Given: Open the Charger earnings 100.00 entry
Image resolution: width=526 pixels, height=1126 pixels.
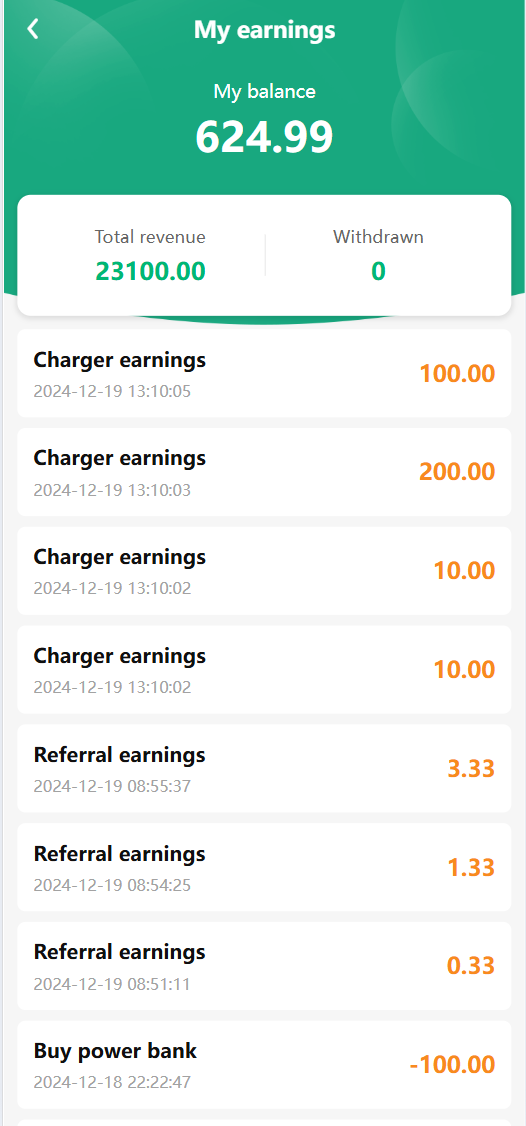Looking at the screenshot, I should point(264,373).
